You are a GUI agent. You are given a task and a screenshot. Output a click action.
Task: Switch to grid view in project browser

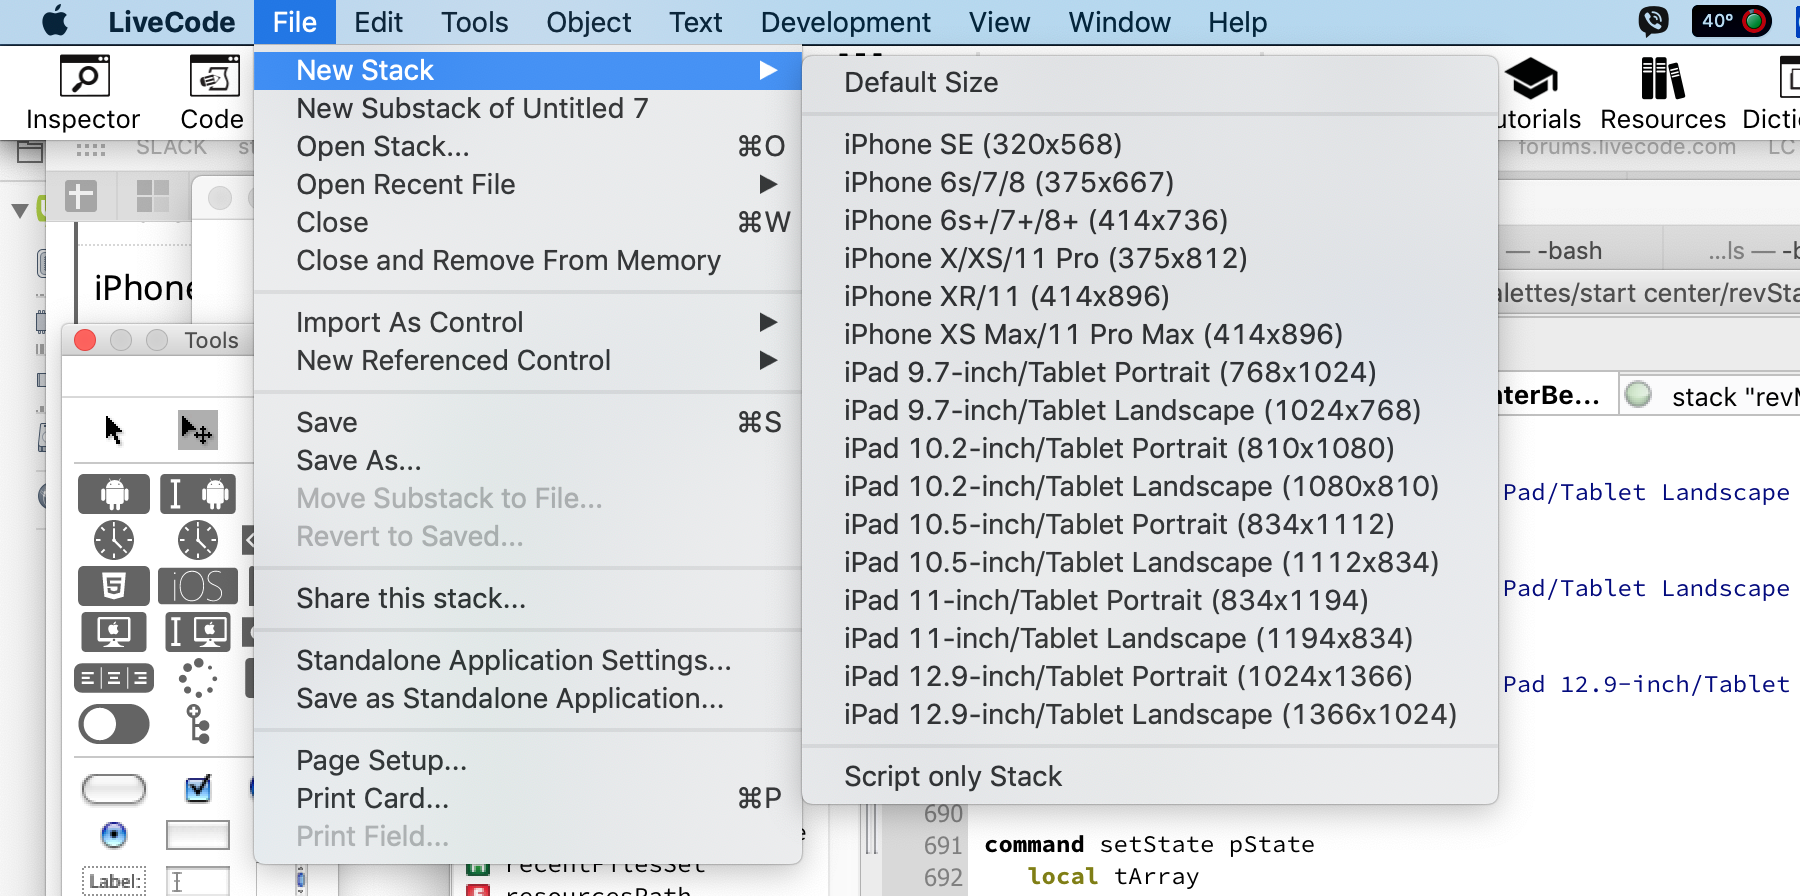pyautogui.click(x=153, y=196)
